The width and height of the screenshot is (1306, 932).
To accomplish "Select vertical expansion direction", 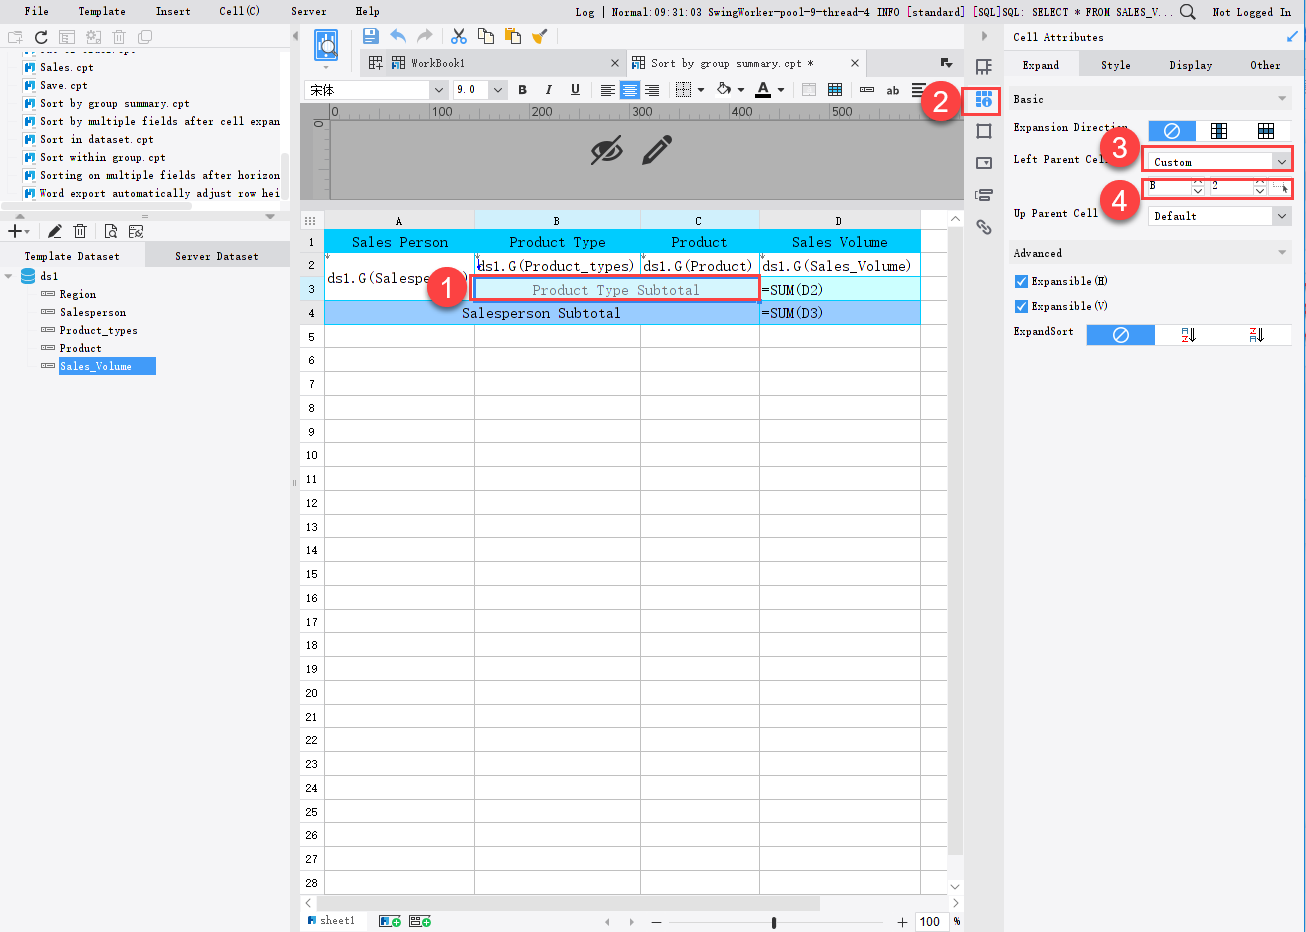I will tap(1219, 131).
